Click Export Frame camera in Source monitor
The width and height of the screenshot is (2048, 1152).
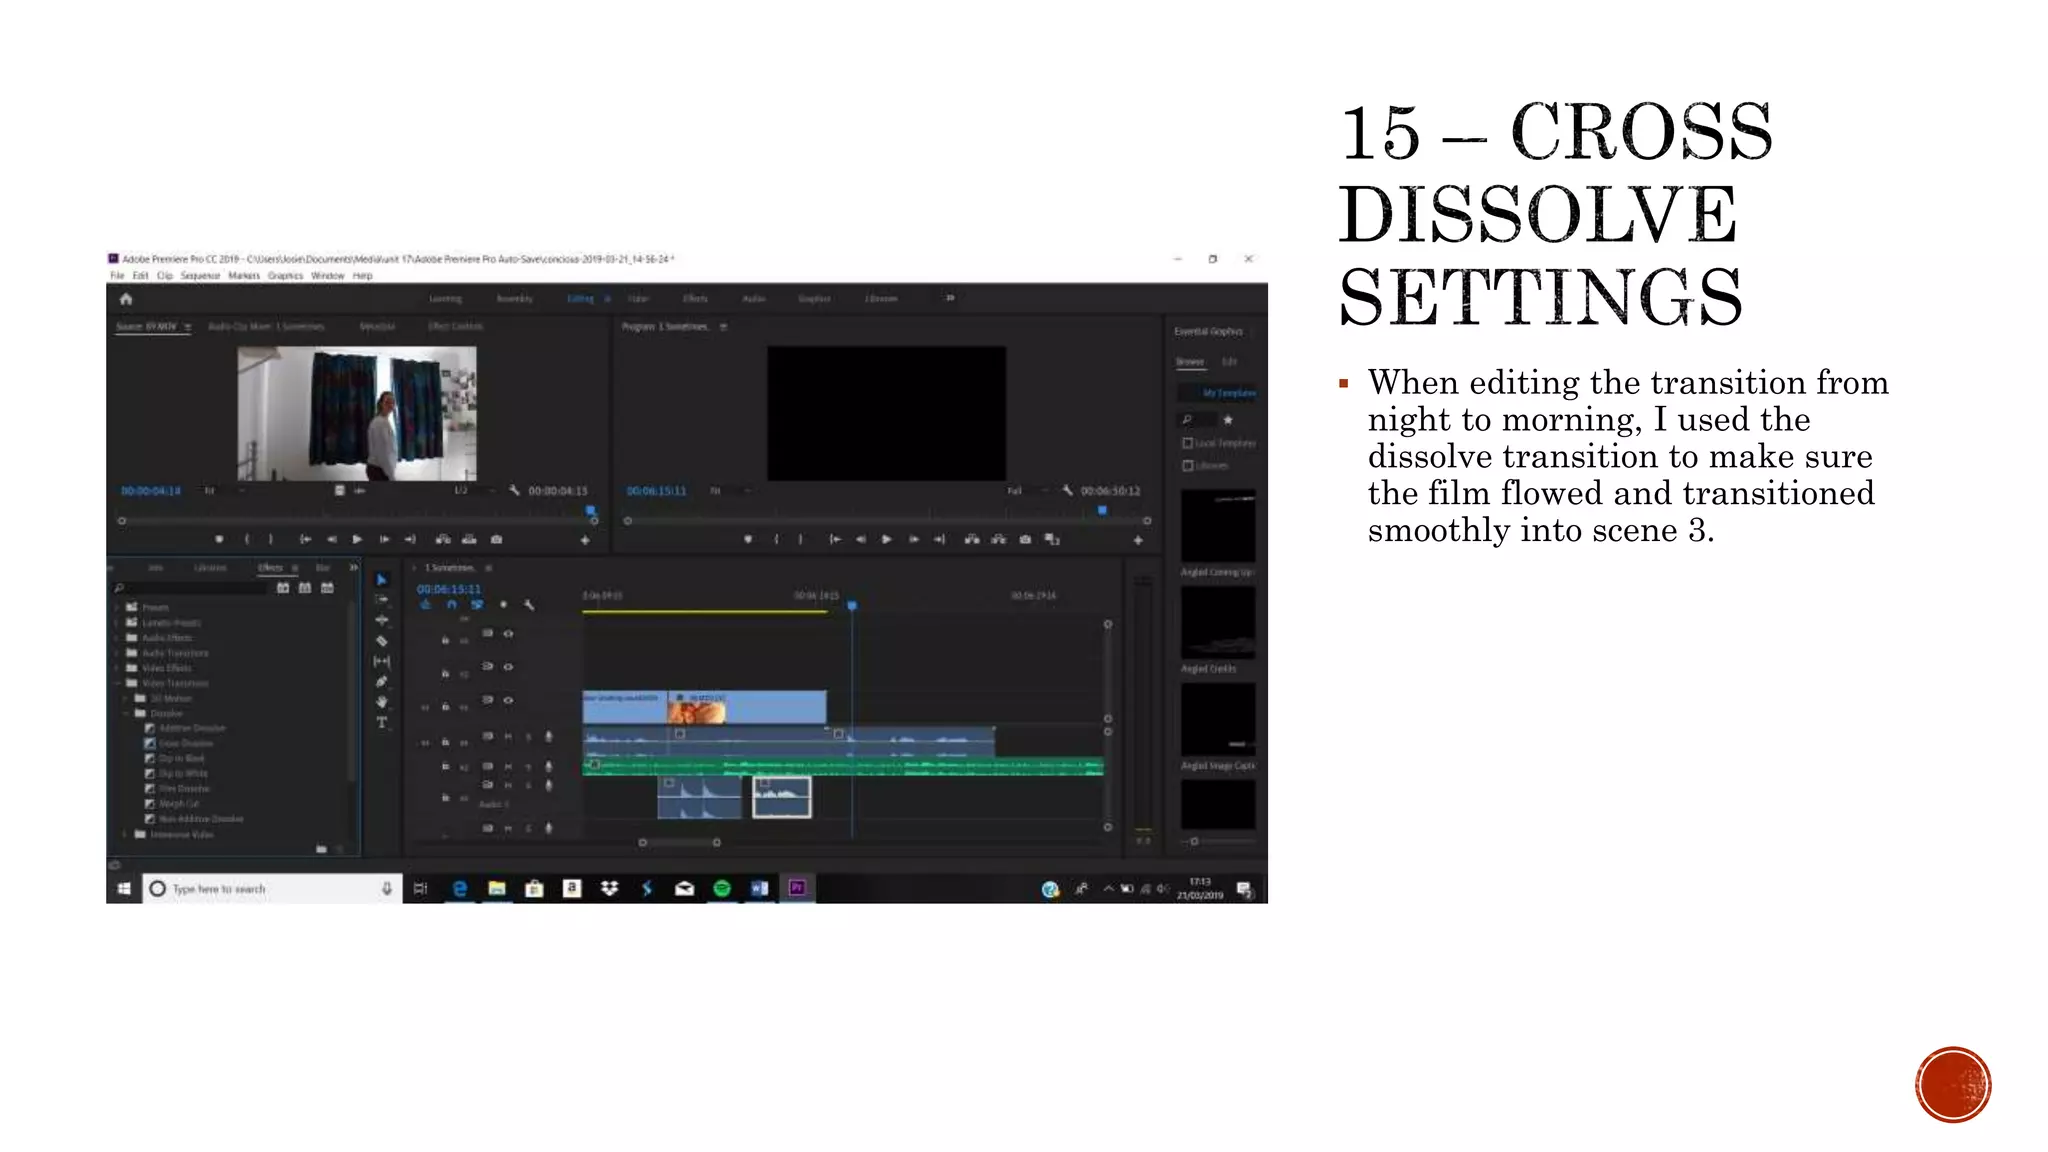click(x=496, y=540)
